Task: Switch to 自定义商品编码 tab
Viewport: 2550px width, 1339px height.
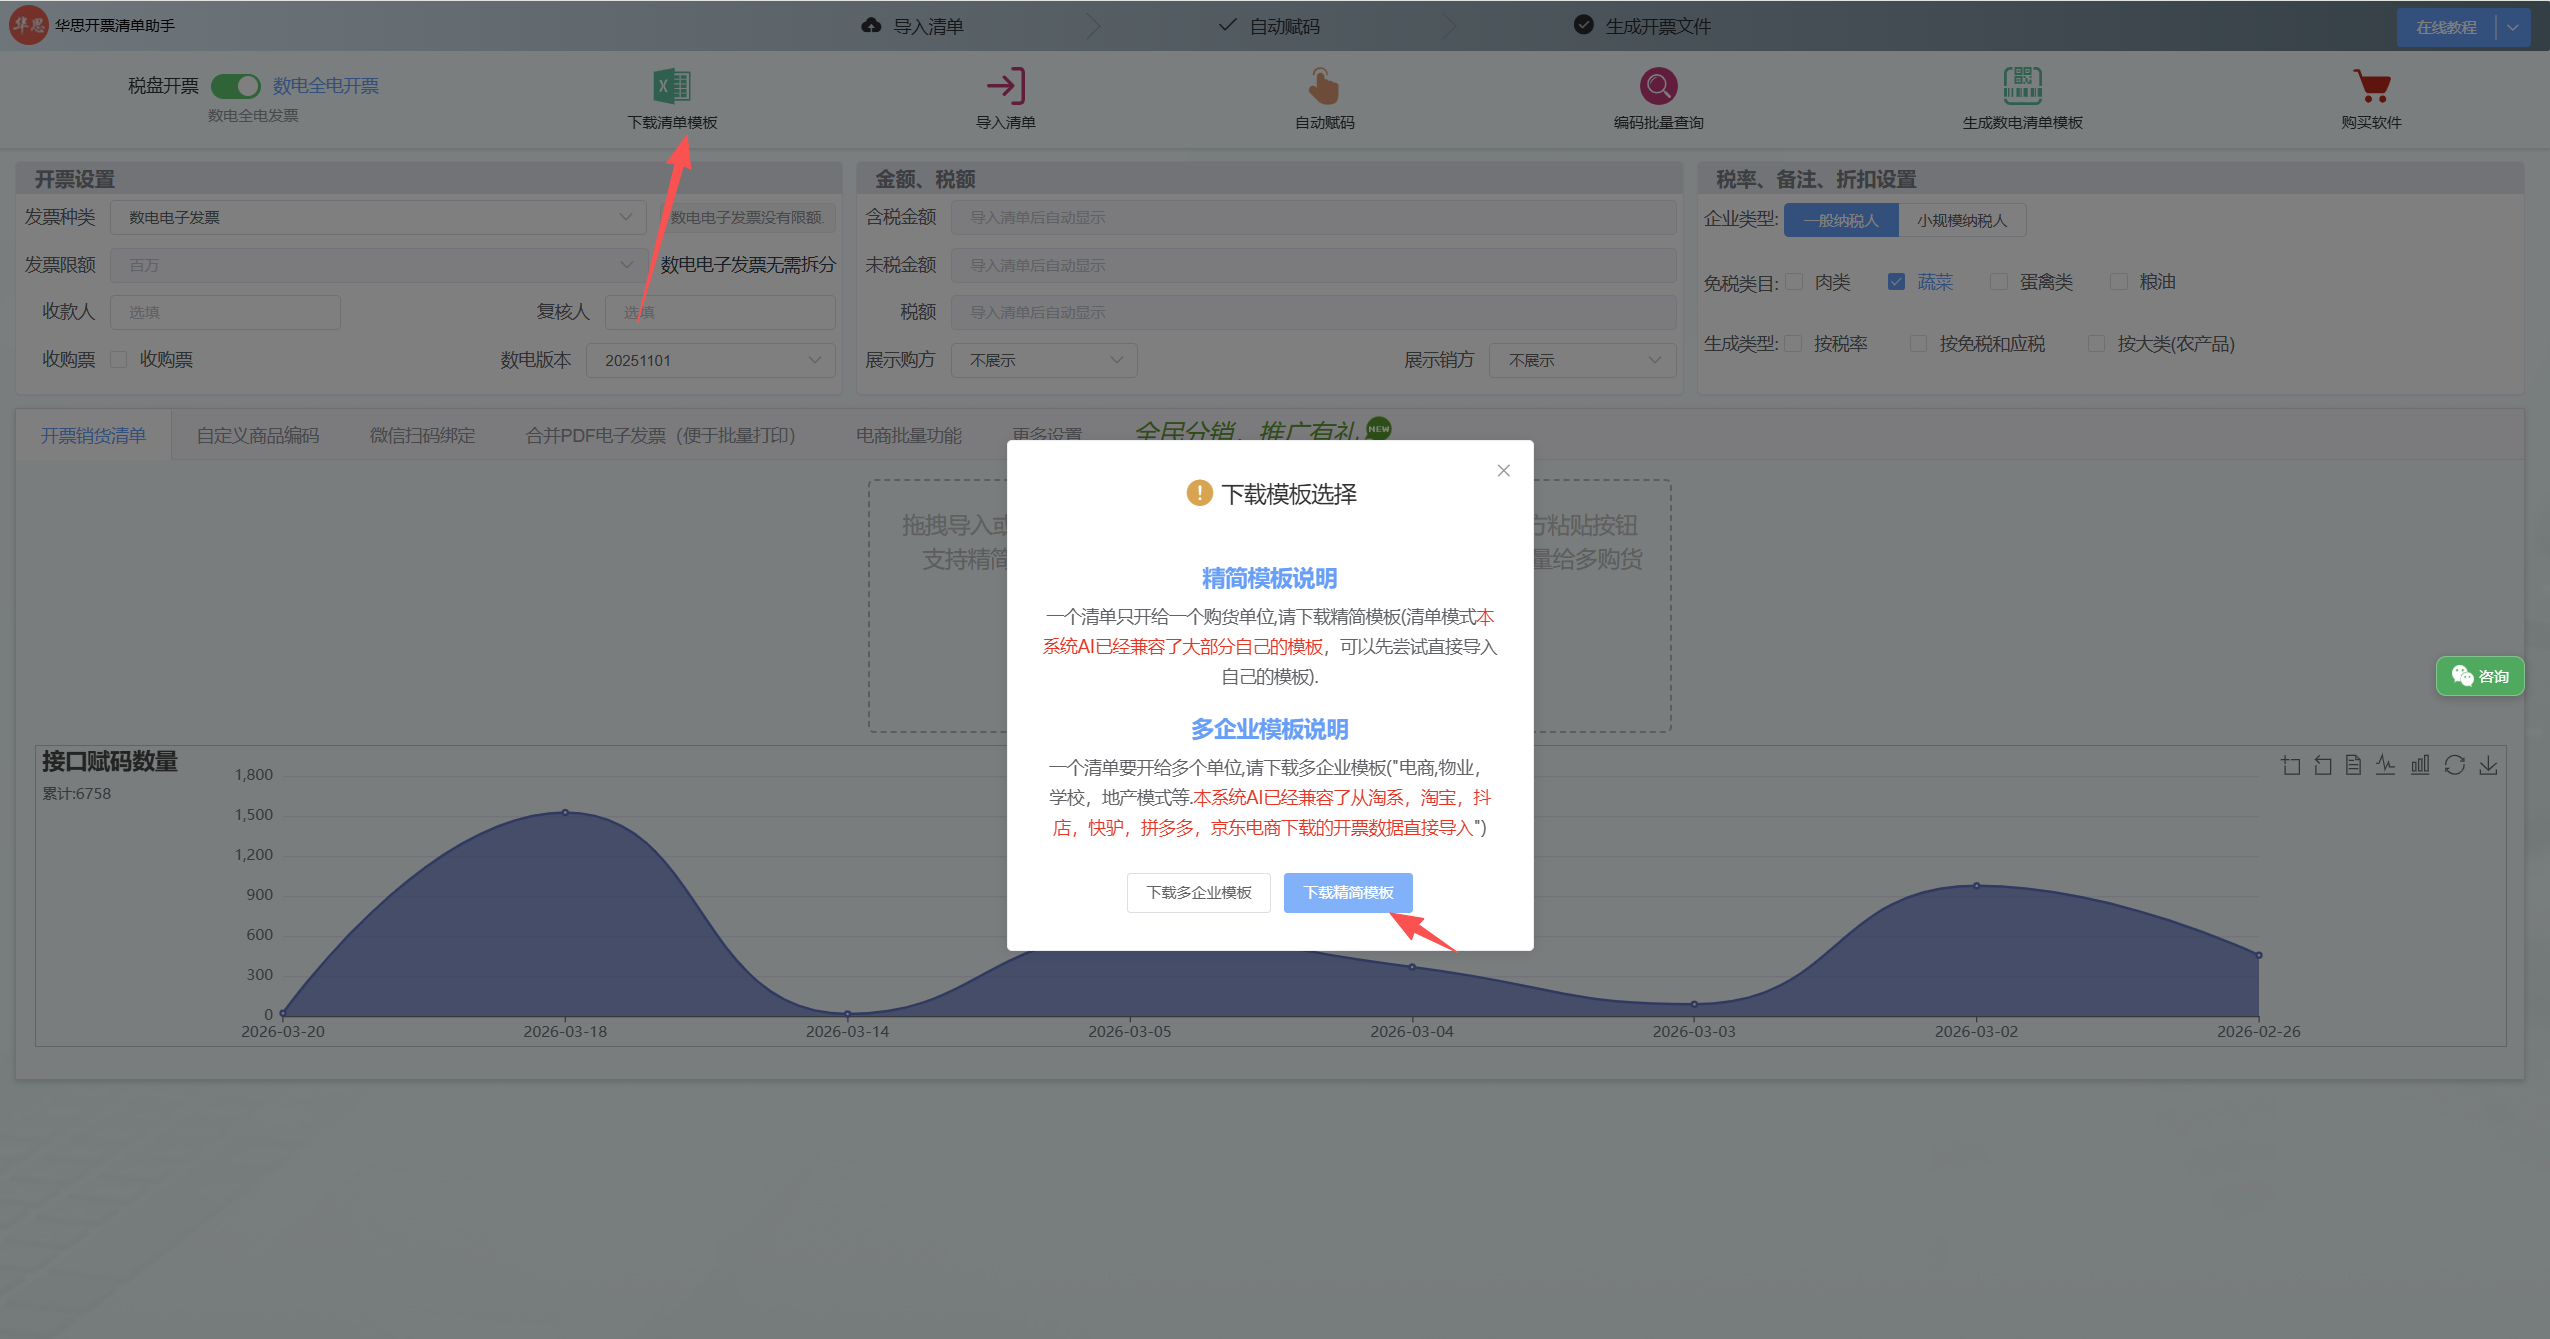Action: (258, 436)
